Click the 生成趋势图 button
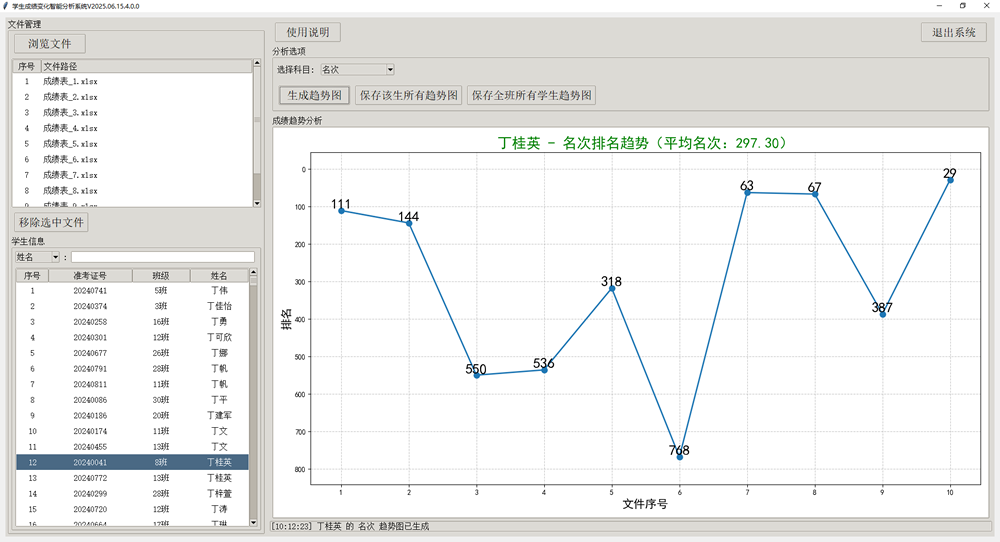 click(x=314, y=95)
